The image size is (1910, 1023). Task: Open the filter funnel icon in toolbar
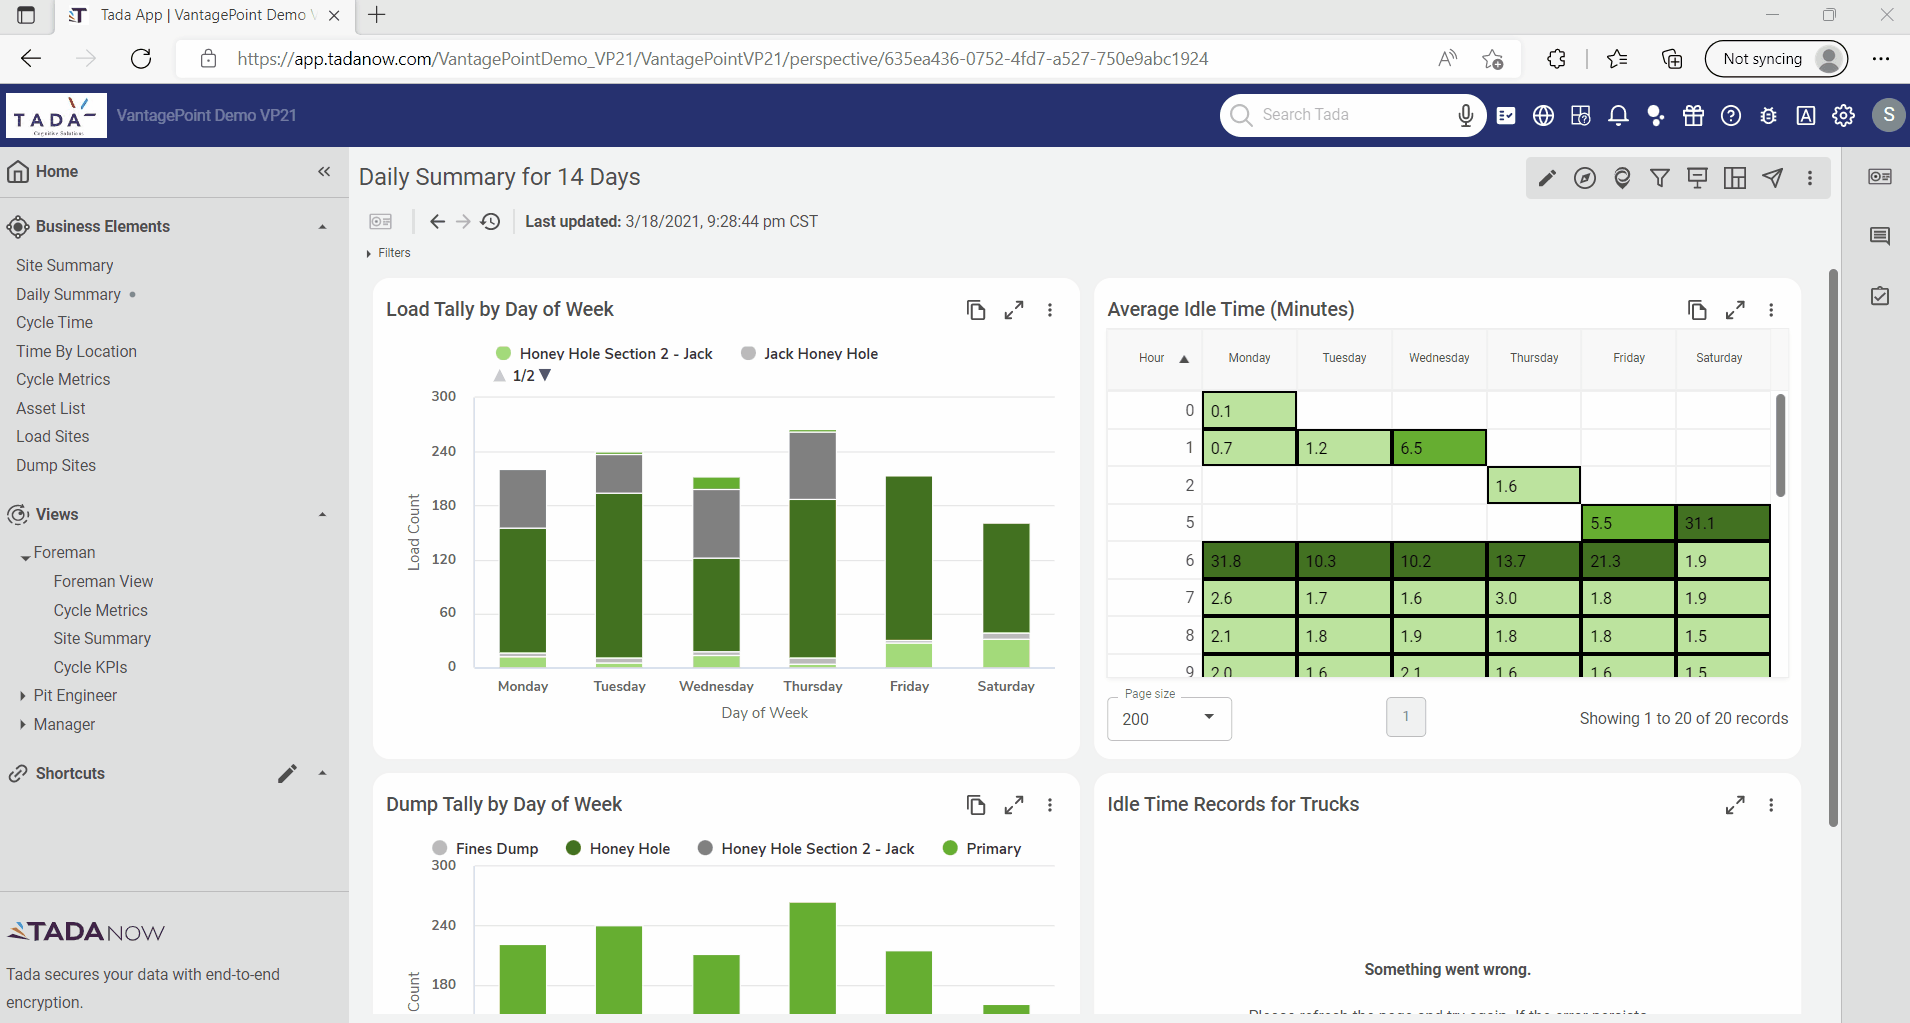pyautogui.click(x=1660, y=178)
